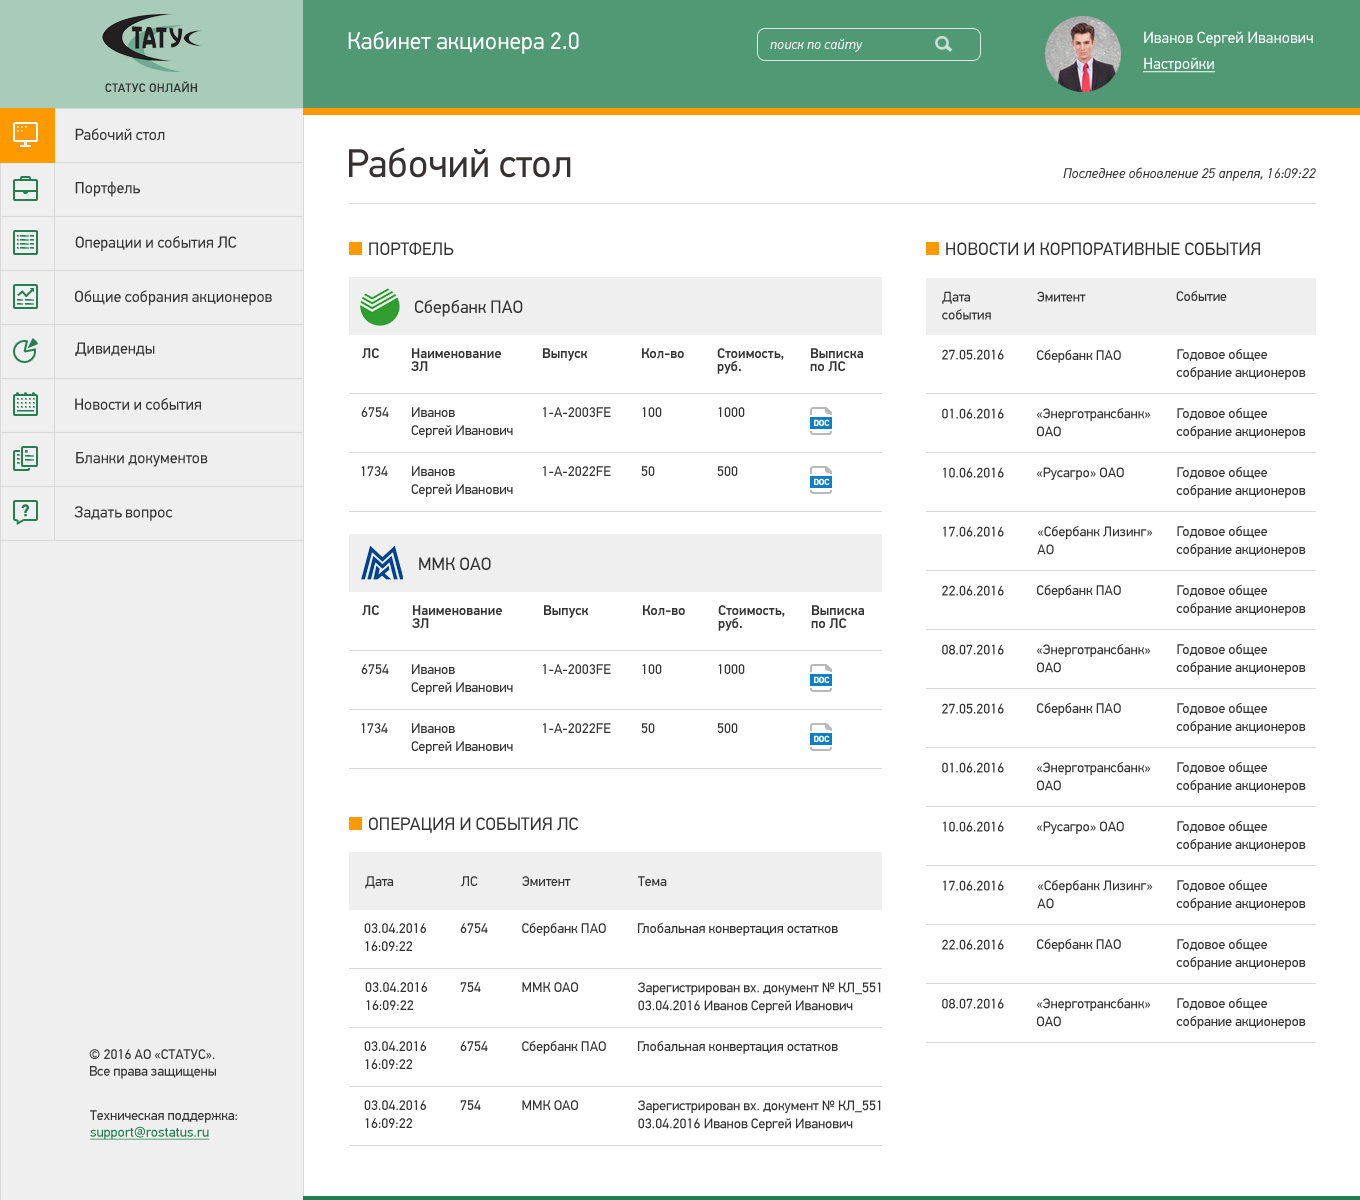Image resolution: width=1360 pixels, height=1200 pixels.
Task: Select first «Русагро» ОАО event on 10.06.2016
Action: pos(1121,482)
